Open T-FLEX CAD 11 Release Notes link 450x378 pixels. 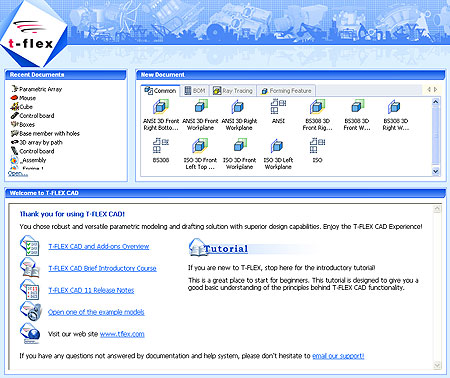[x=91, y=290]
